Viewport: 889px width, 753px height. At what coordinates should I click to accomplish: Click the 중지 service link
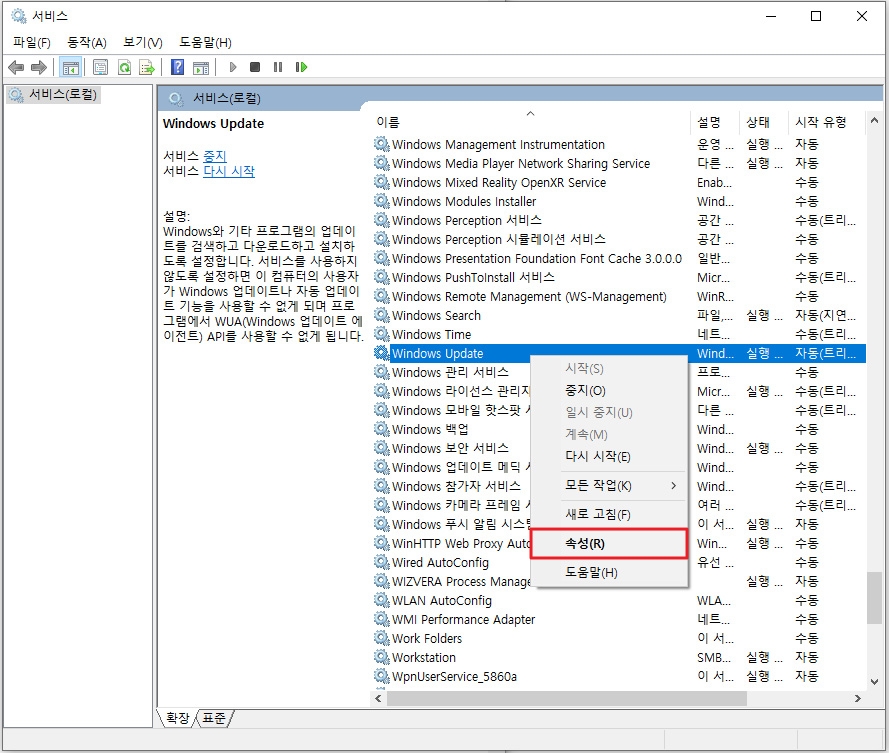click(214, 156)
